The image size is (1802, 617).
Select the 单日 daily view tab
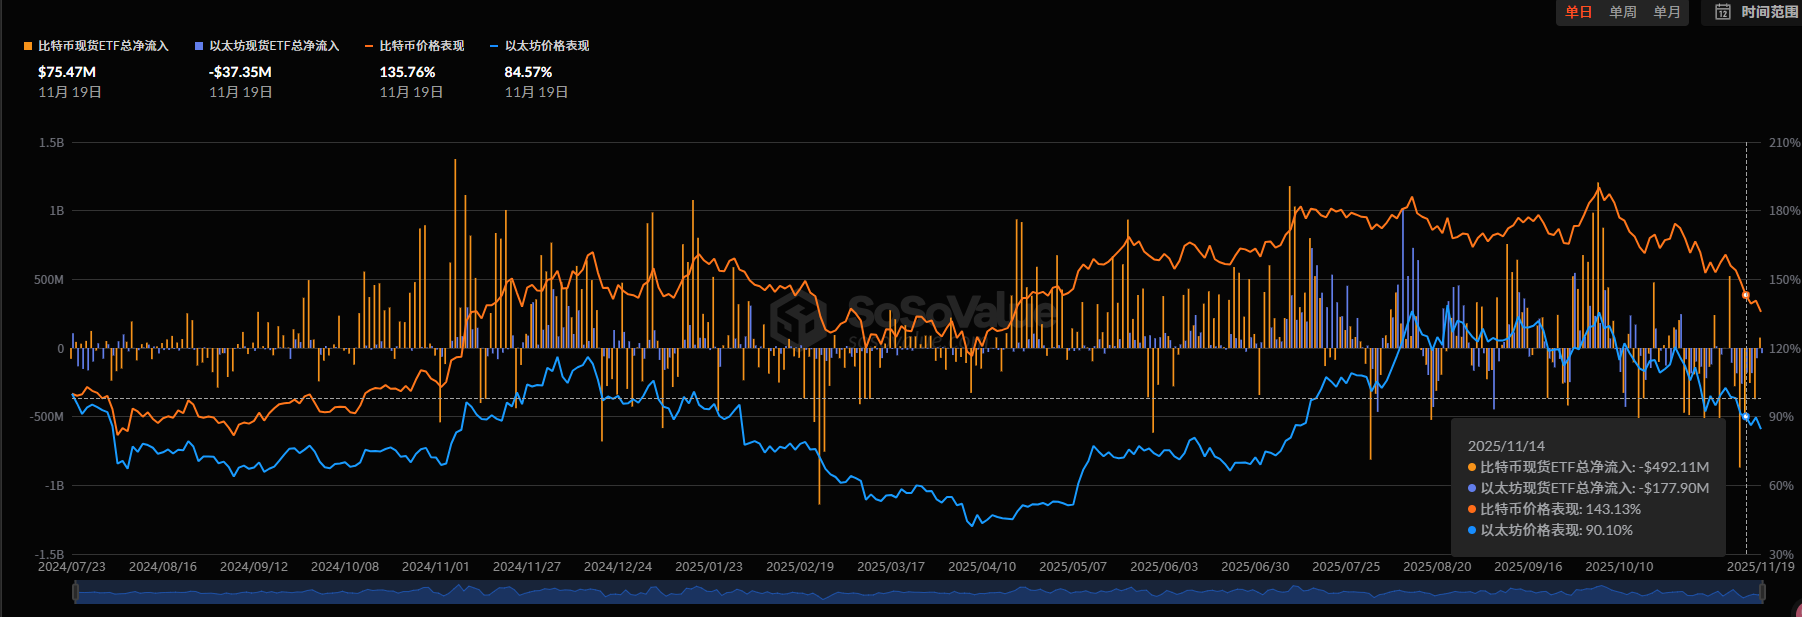click(1579, 12)
